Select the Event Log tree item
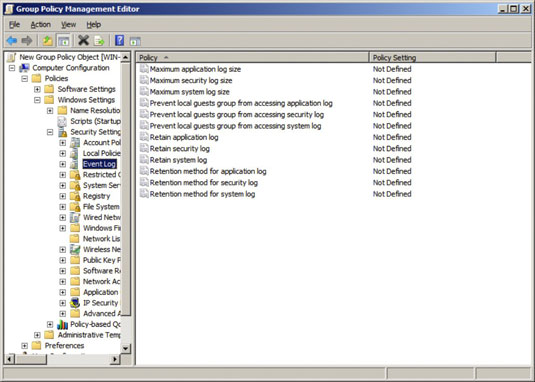 [x=99, y=164]
